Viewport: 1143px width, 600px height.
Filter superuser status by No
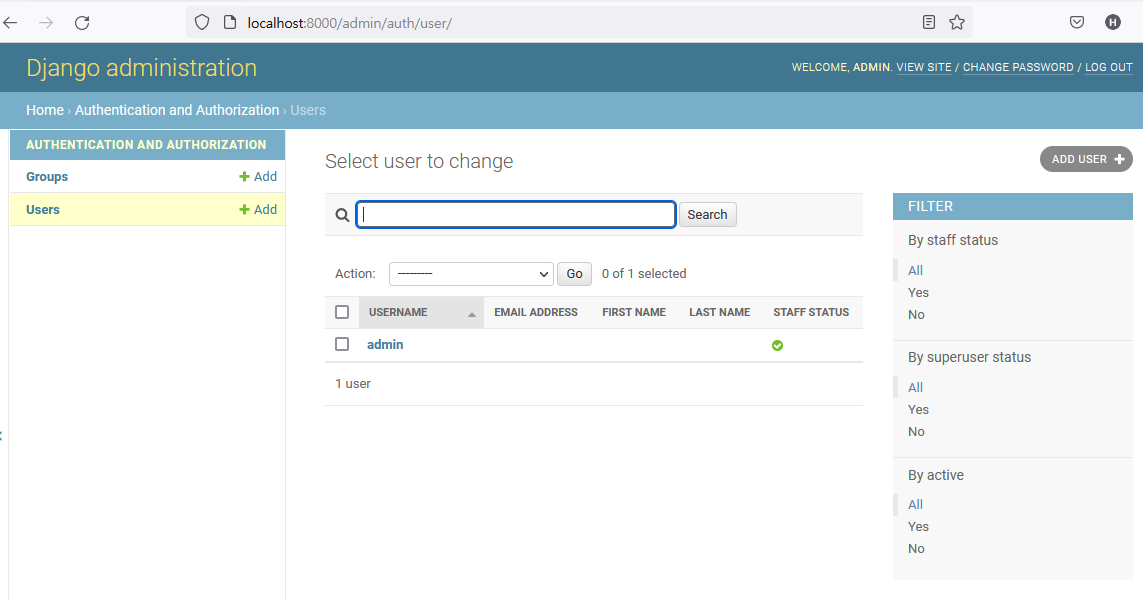pyautogui.click(x=916, y=432)
